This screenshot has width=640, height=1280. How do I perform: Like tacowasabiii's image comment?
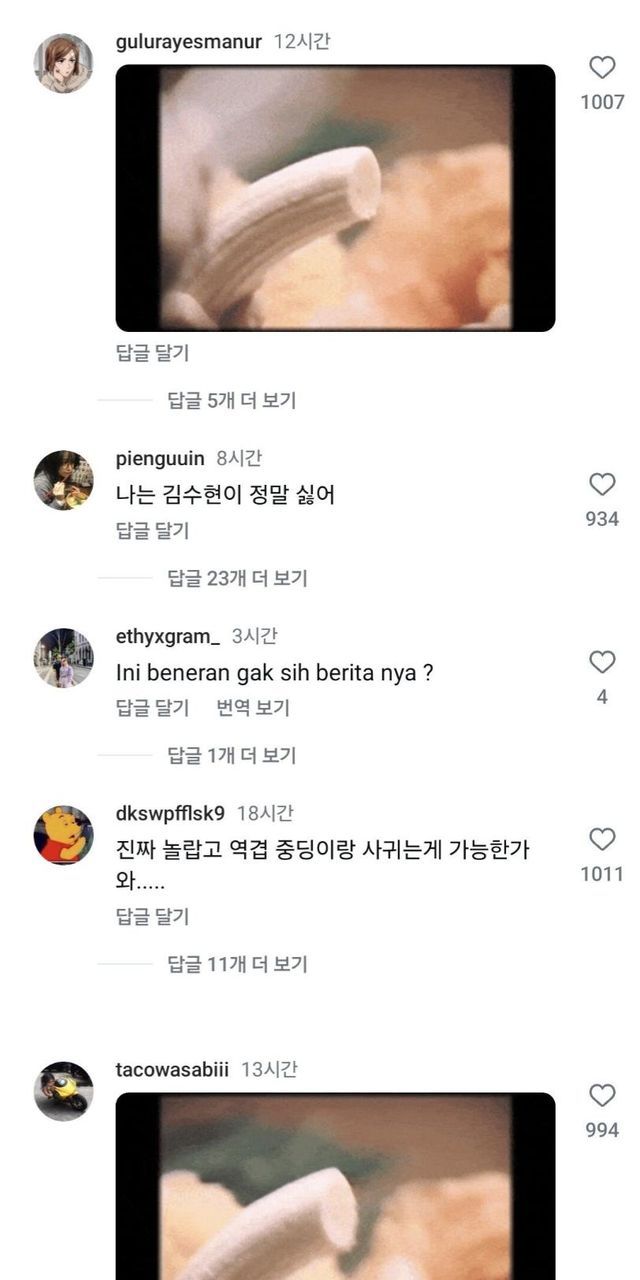[x=602, y=1096]
